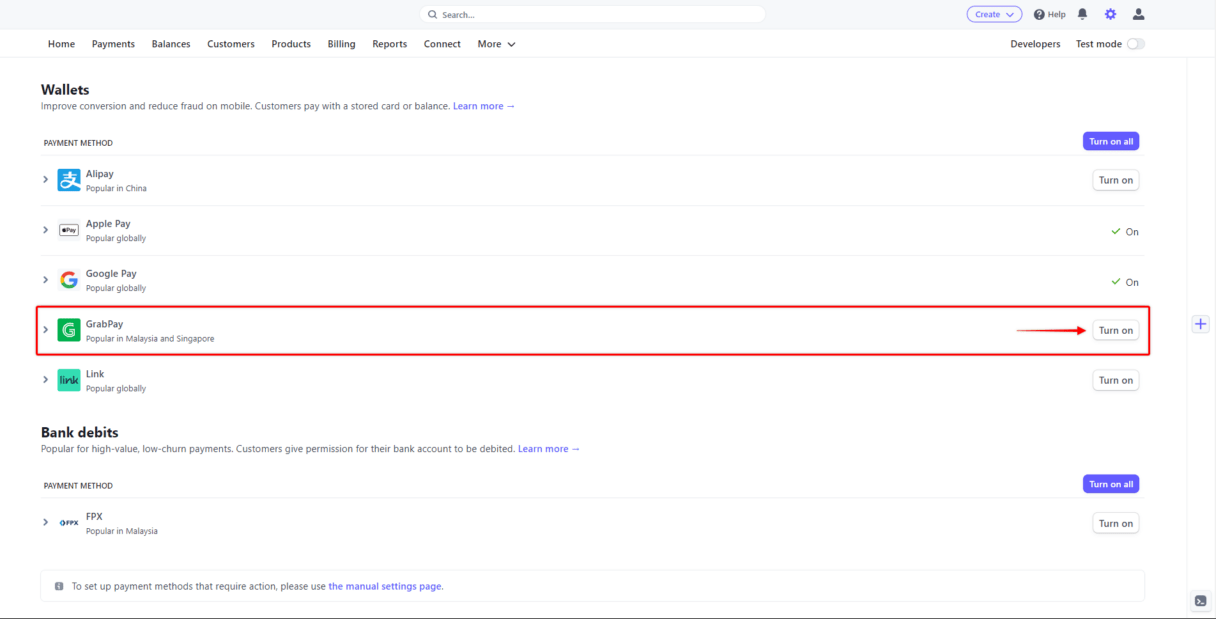Open the Create dropdown button
This screenshot has width=1216, height=619.
pyautogui.click(x=994, y=14)
